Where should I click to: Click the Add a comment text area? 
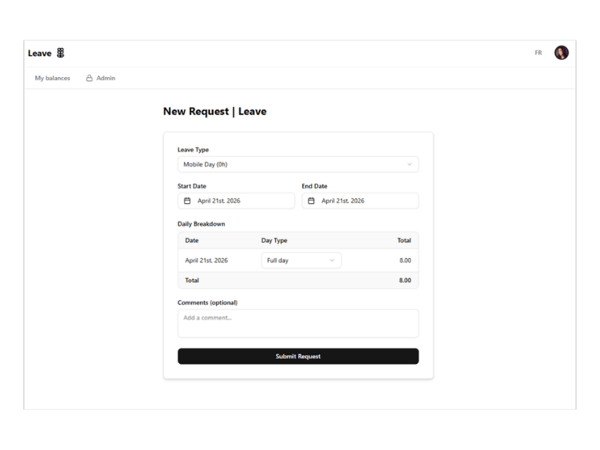(x=298, y=324)
